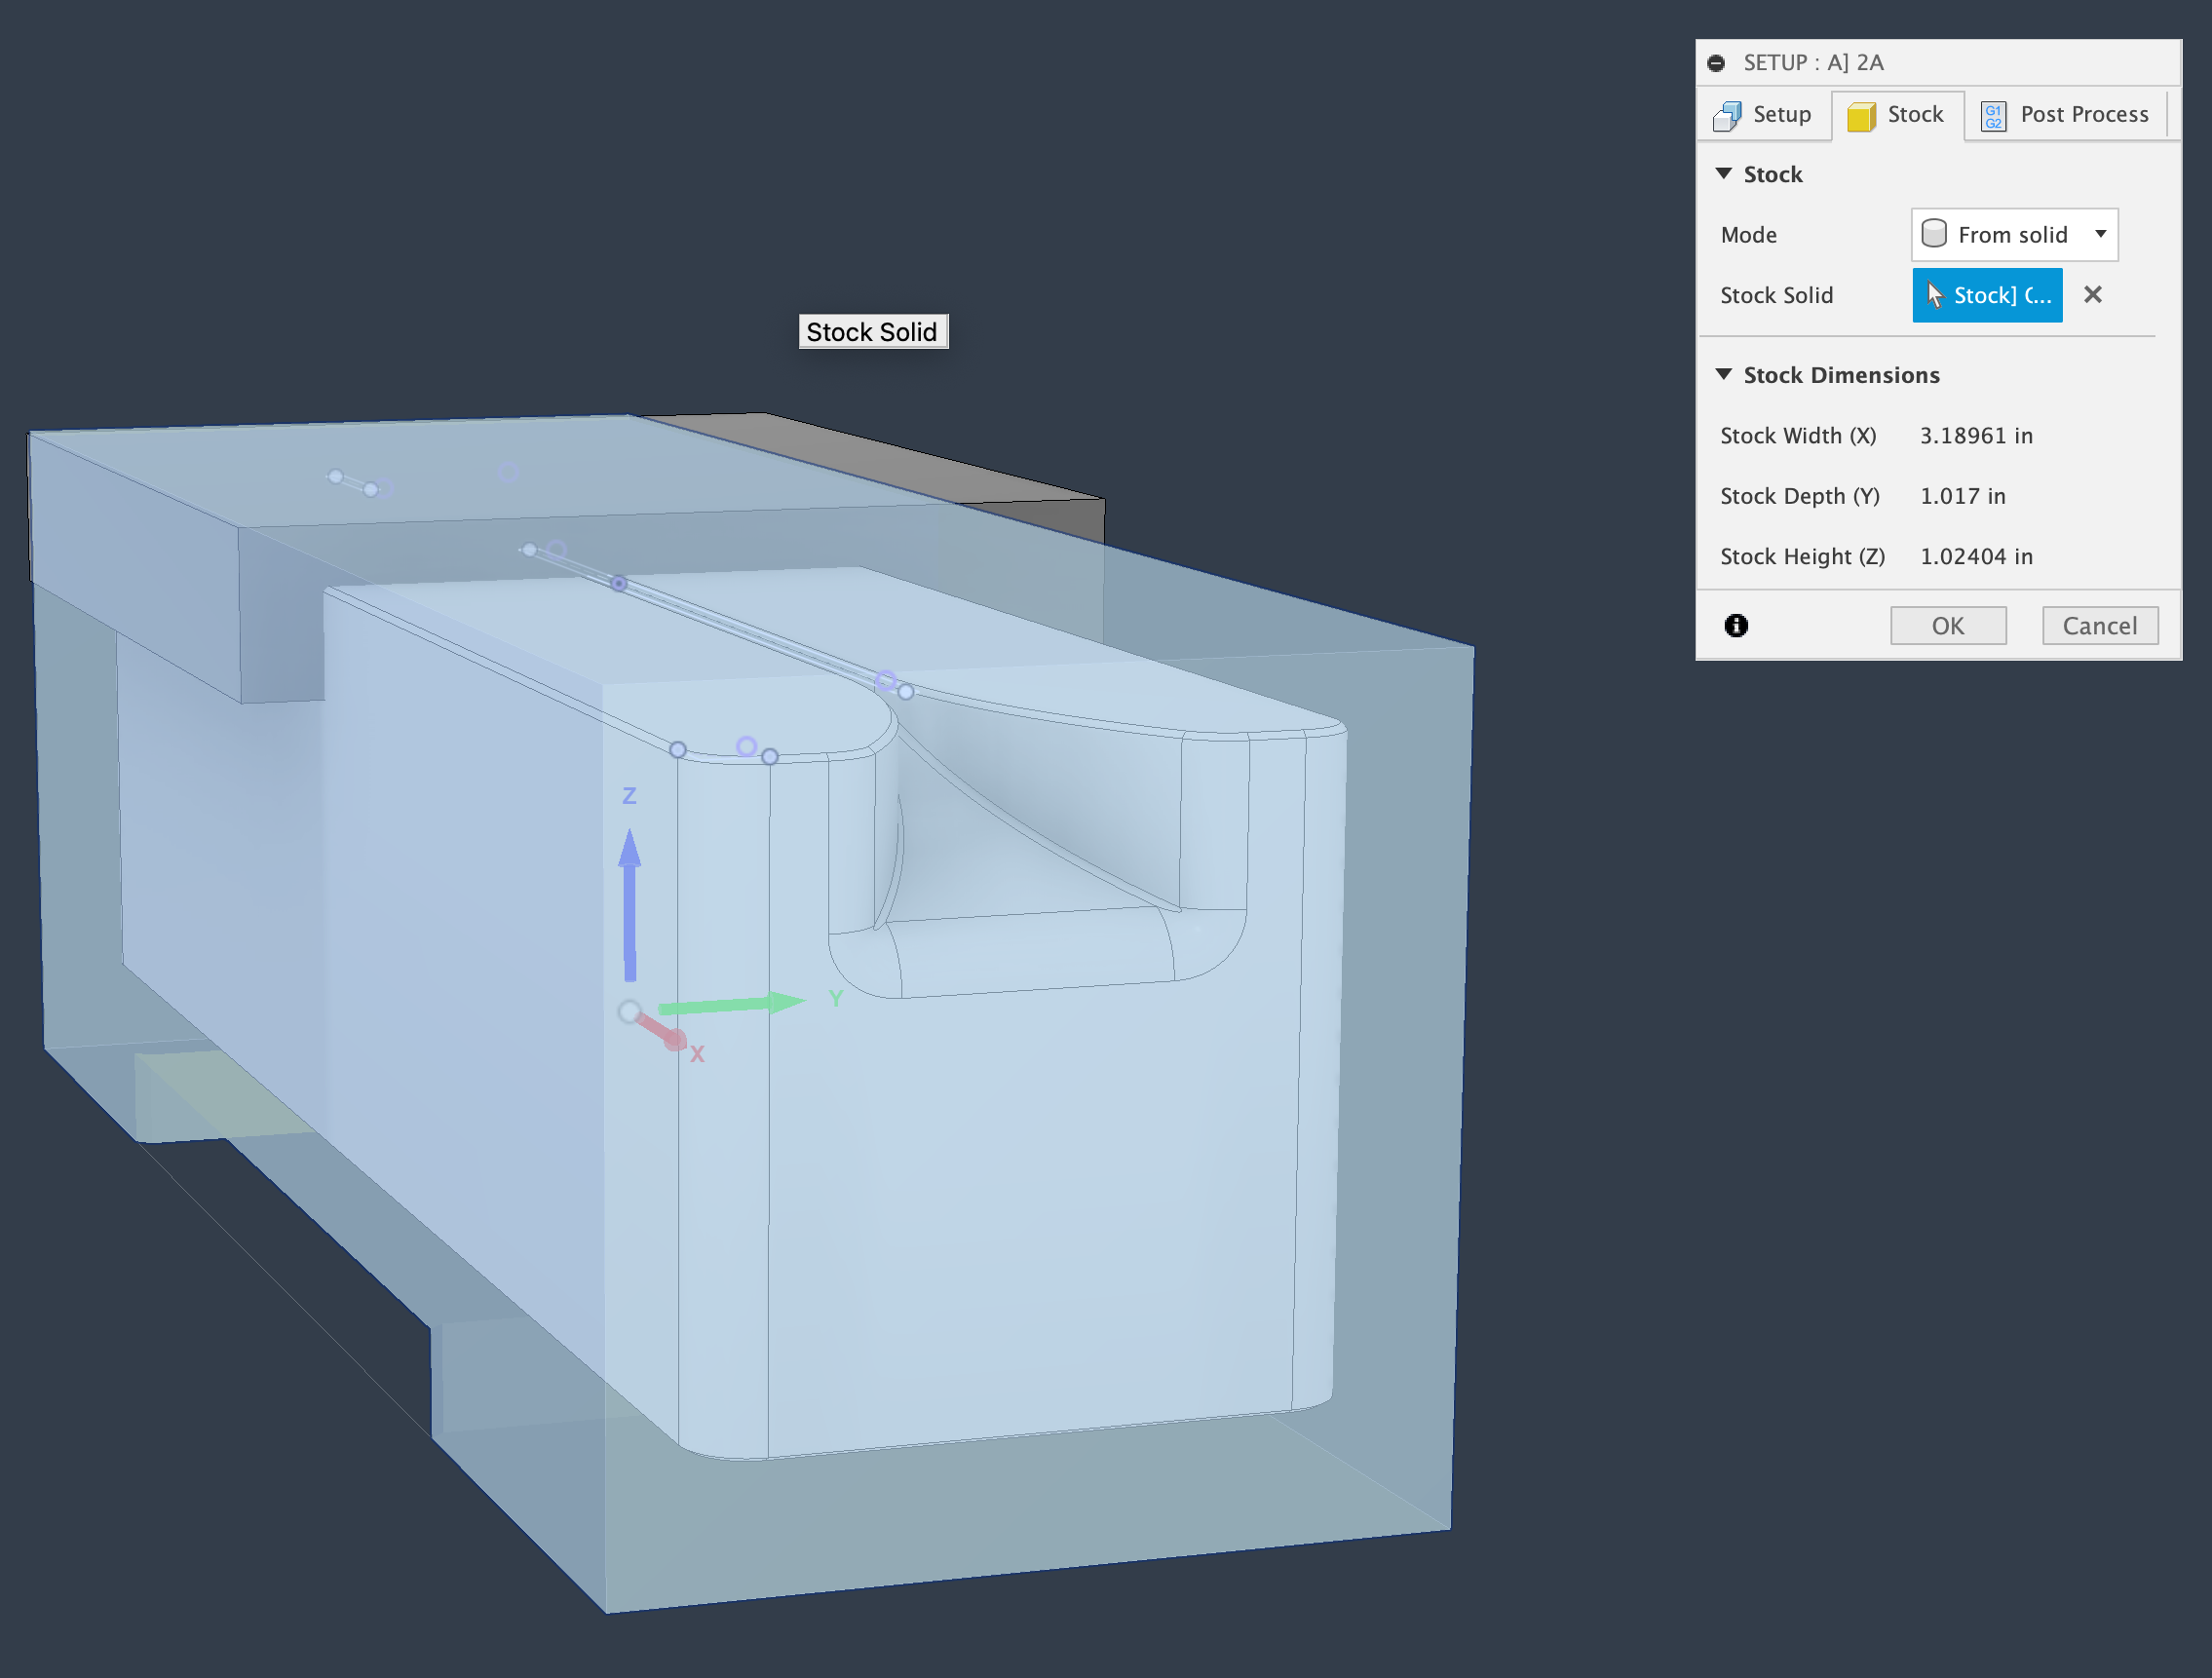The width and height of the screenshot is (2212, 1678).
Task: Collapse the Stock Dimensions section
Action: point(1723,374)
